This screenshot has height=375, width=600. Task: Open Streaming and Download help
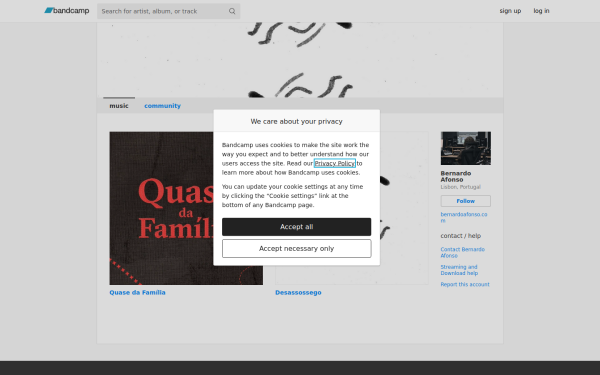459,270
